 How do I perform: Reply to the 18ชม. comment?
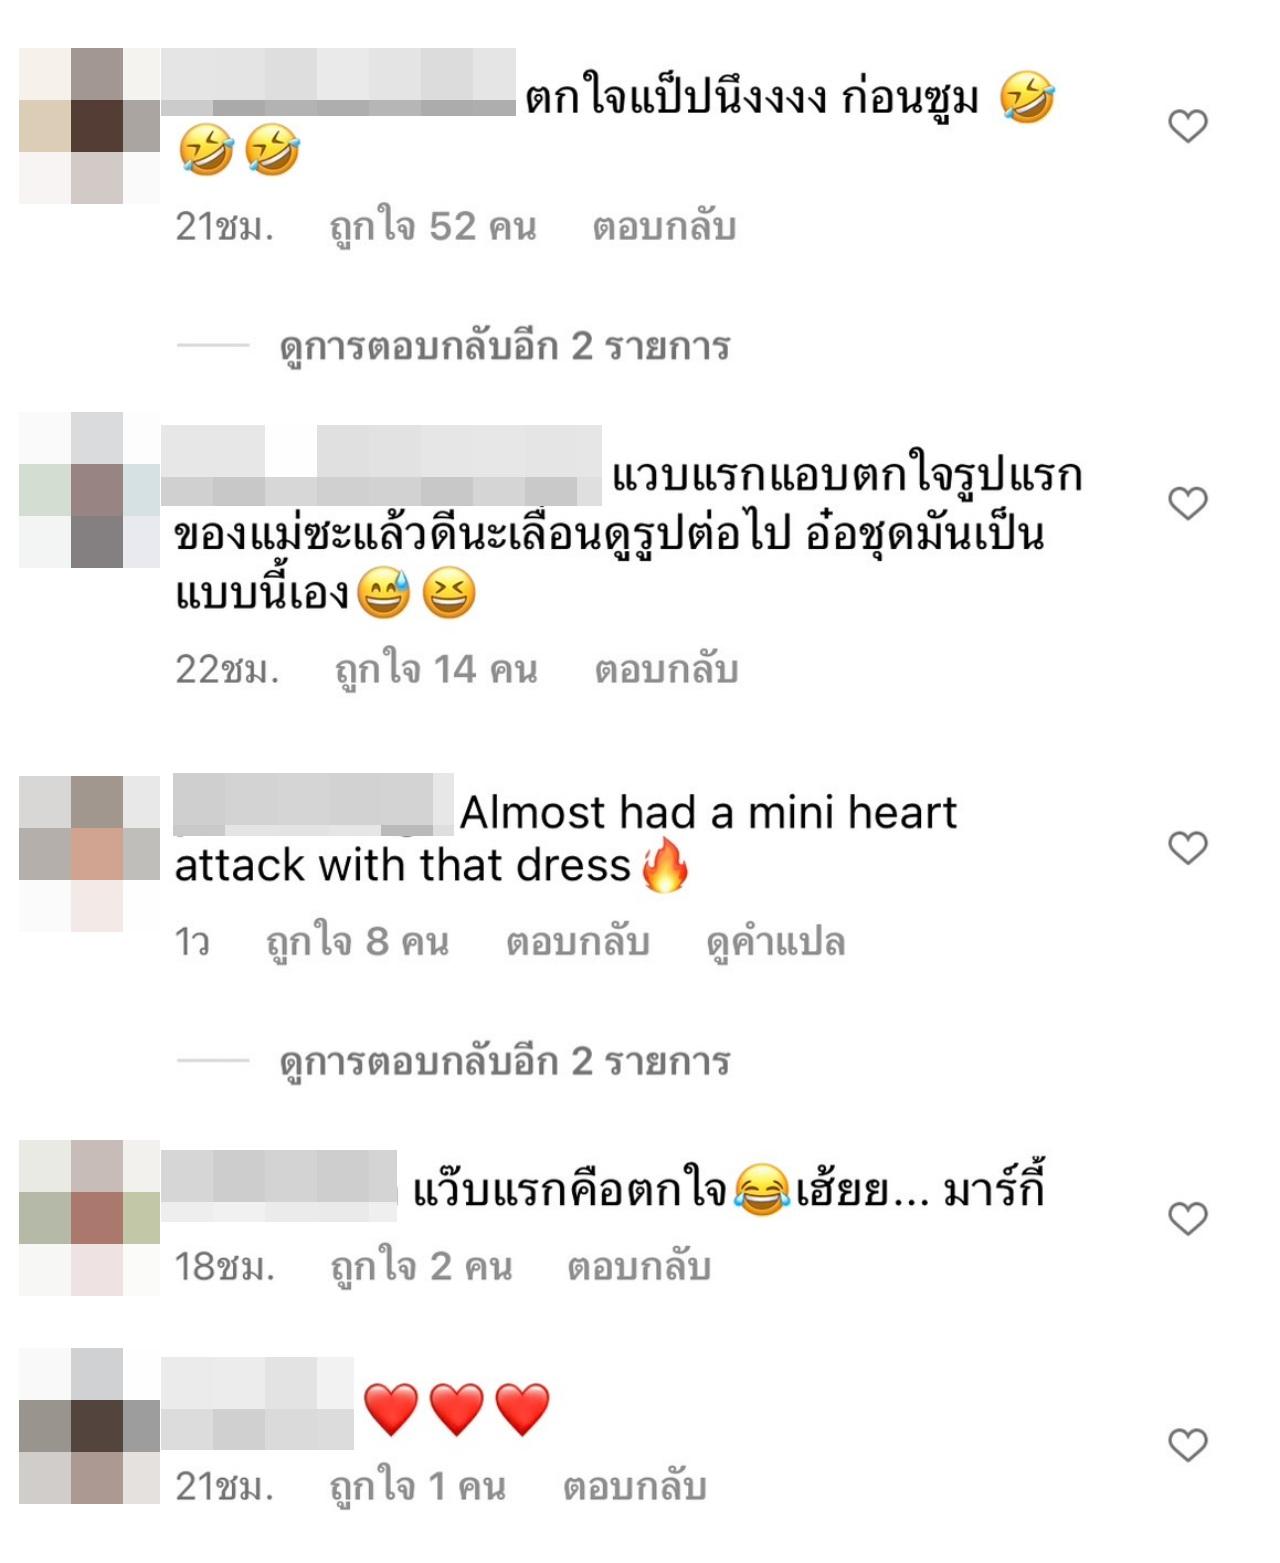(639, 1267)
